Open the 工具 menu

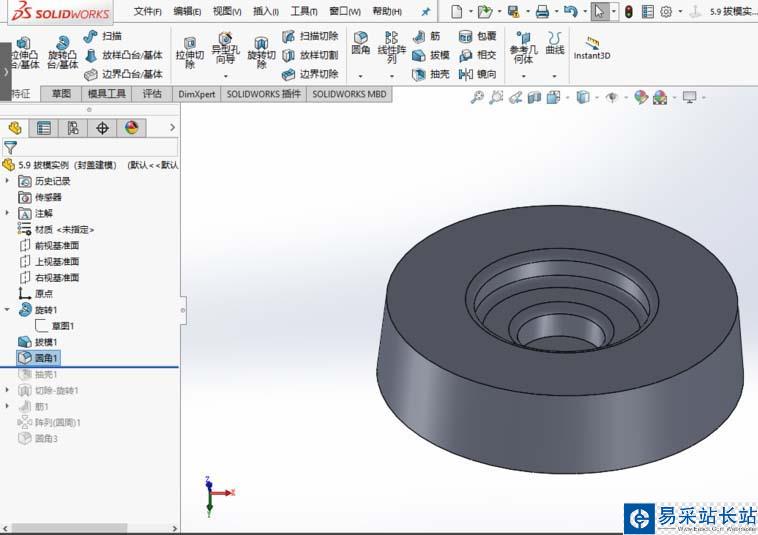point(303,12)
